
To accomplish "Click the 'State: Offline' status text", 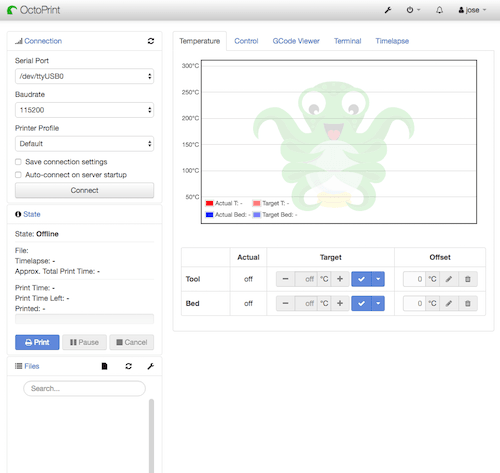I will (x=37, y=234).
